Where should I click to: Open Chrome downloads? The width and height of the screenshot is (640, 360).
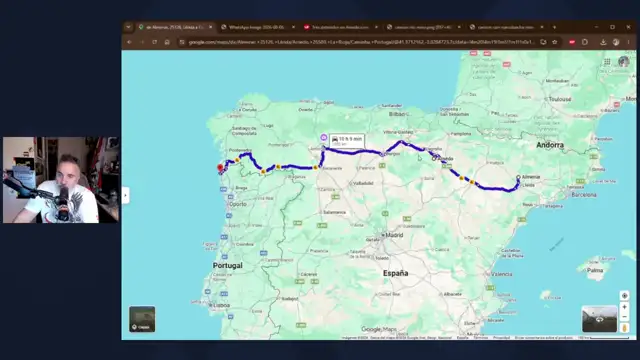tap(603, 42)
